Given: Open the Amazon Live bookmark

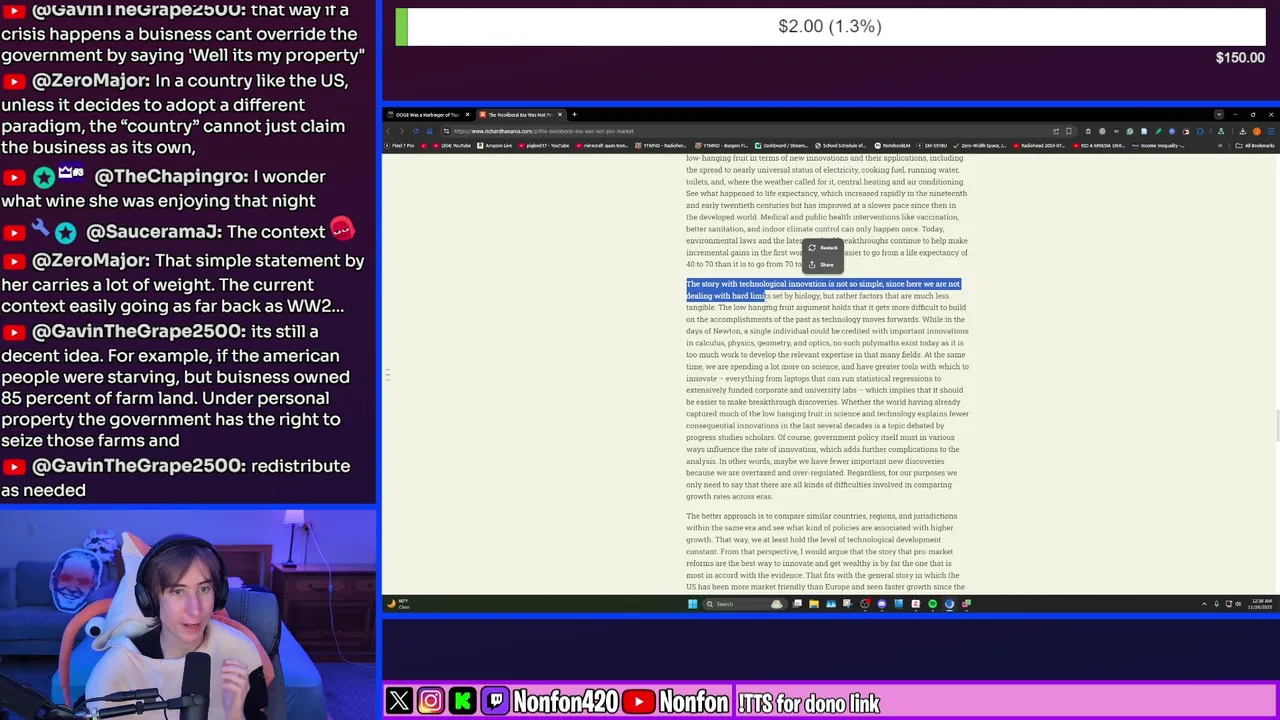Looking at the screenshot, I should coord(495,146).
